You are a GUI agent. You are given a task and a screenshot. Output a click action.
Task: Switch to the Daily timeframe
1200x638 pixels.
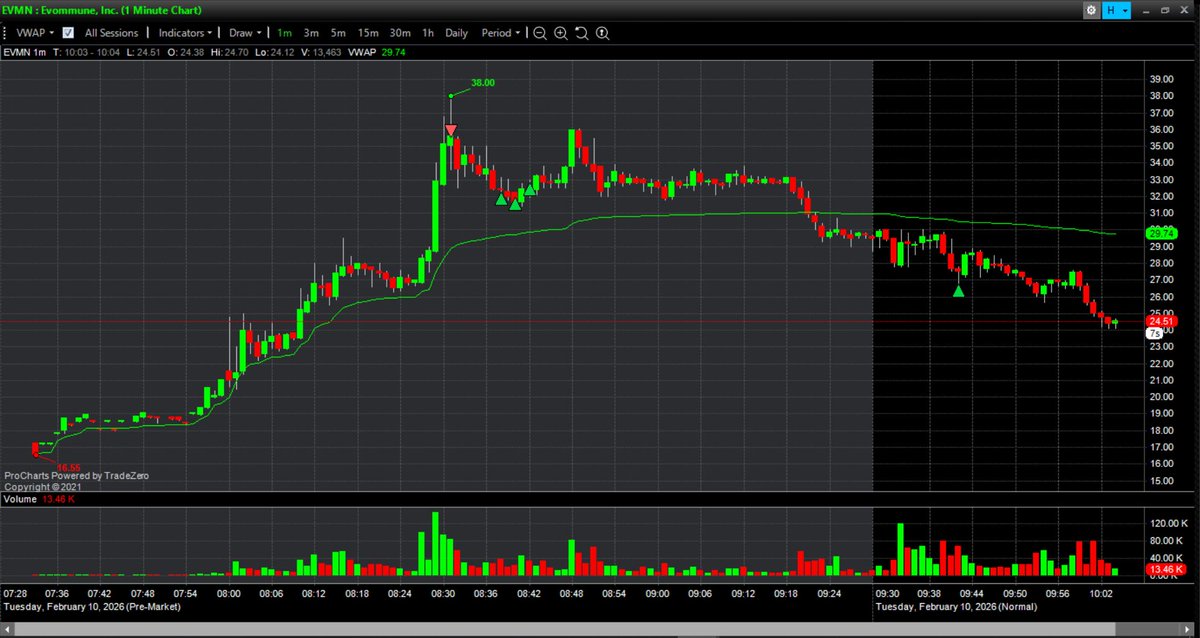[x=456, y=33]
